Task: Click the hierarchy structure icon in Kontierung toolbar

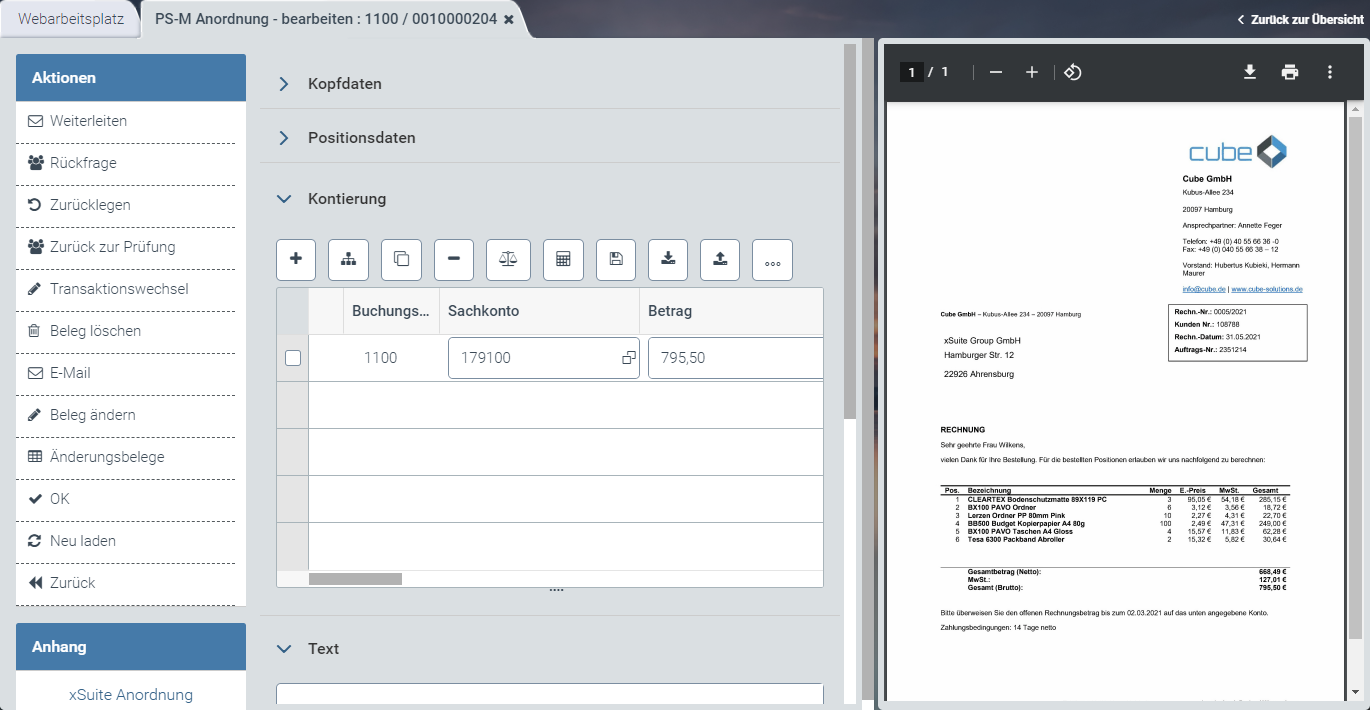Action: (x=348, y=259)
